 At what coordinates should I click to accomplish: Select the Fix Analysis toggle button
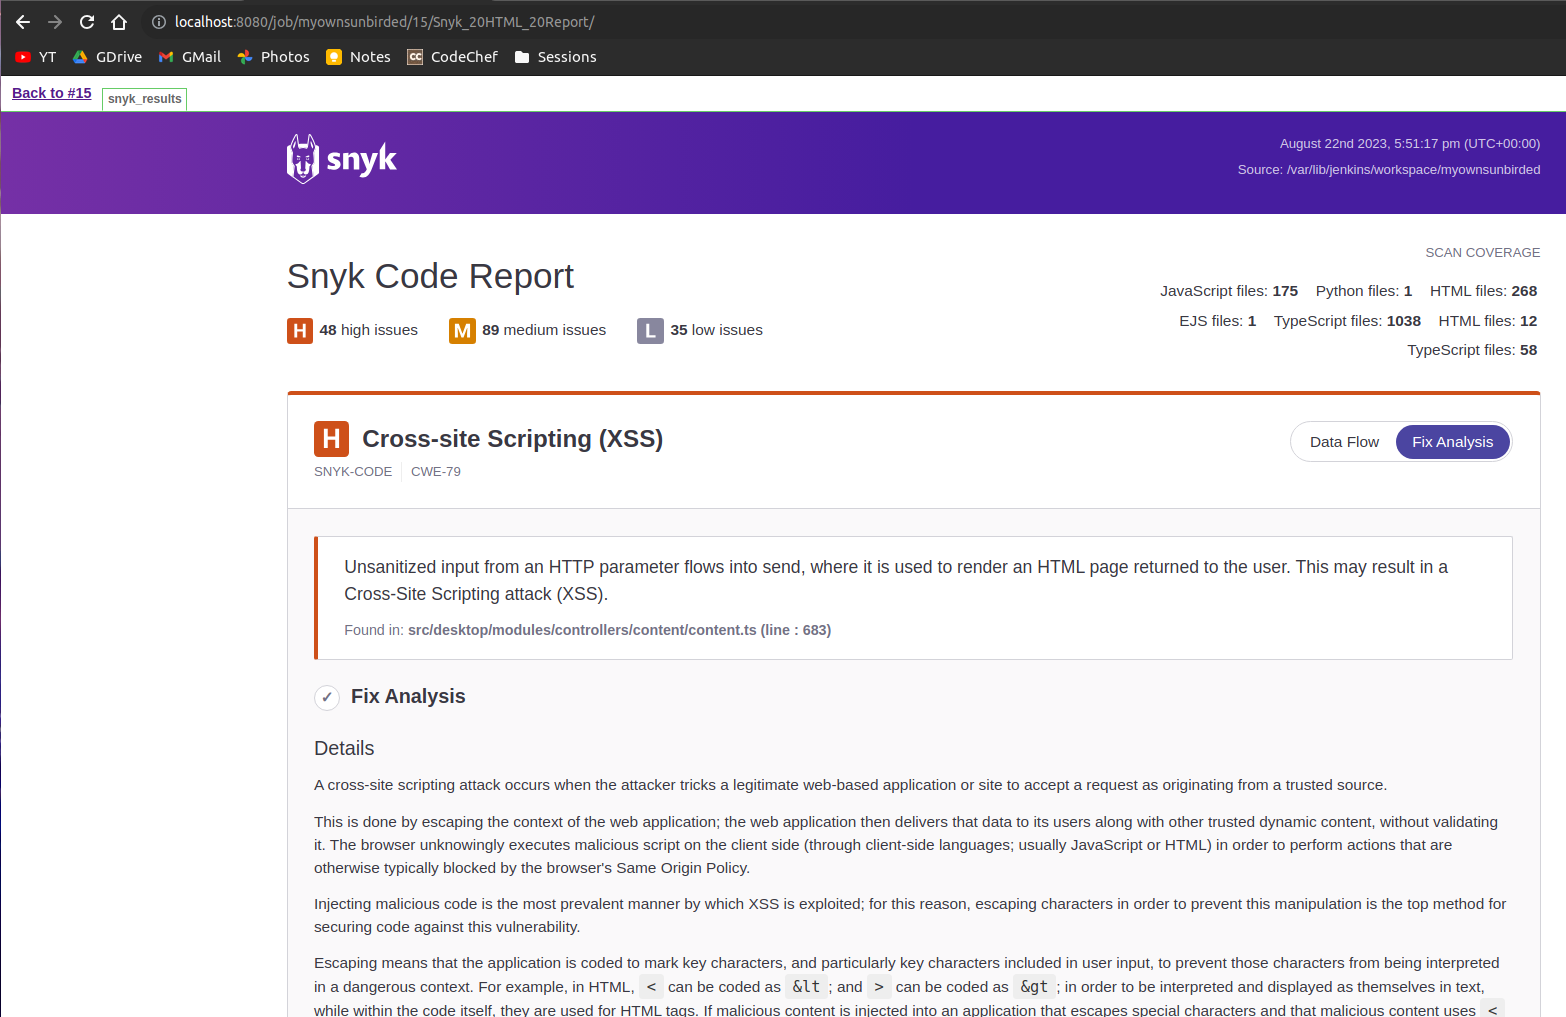[1452, 441]
